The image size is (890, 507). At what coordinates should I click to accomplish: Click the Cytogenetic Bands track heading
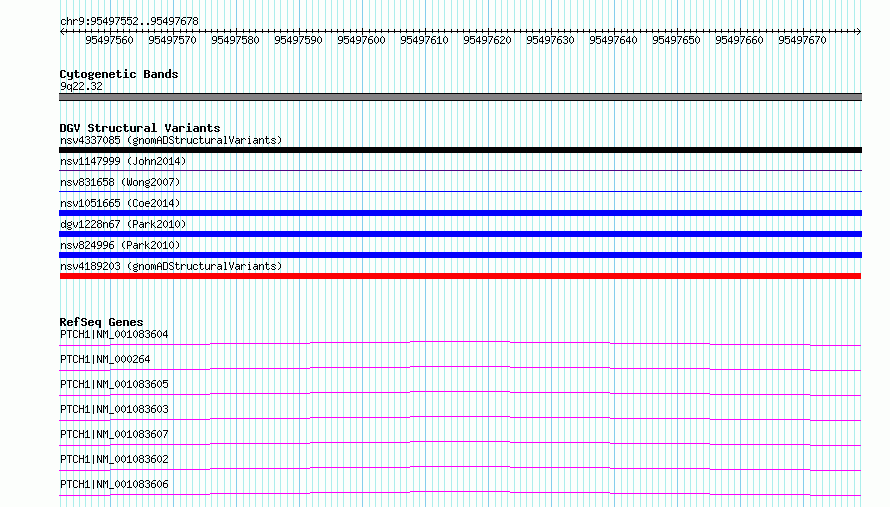(119, 74)
